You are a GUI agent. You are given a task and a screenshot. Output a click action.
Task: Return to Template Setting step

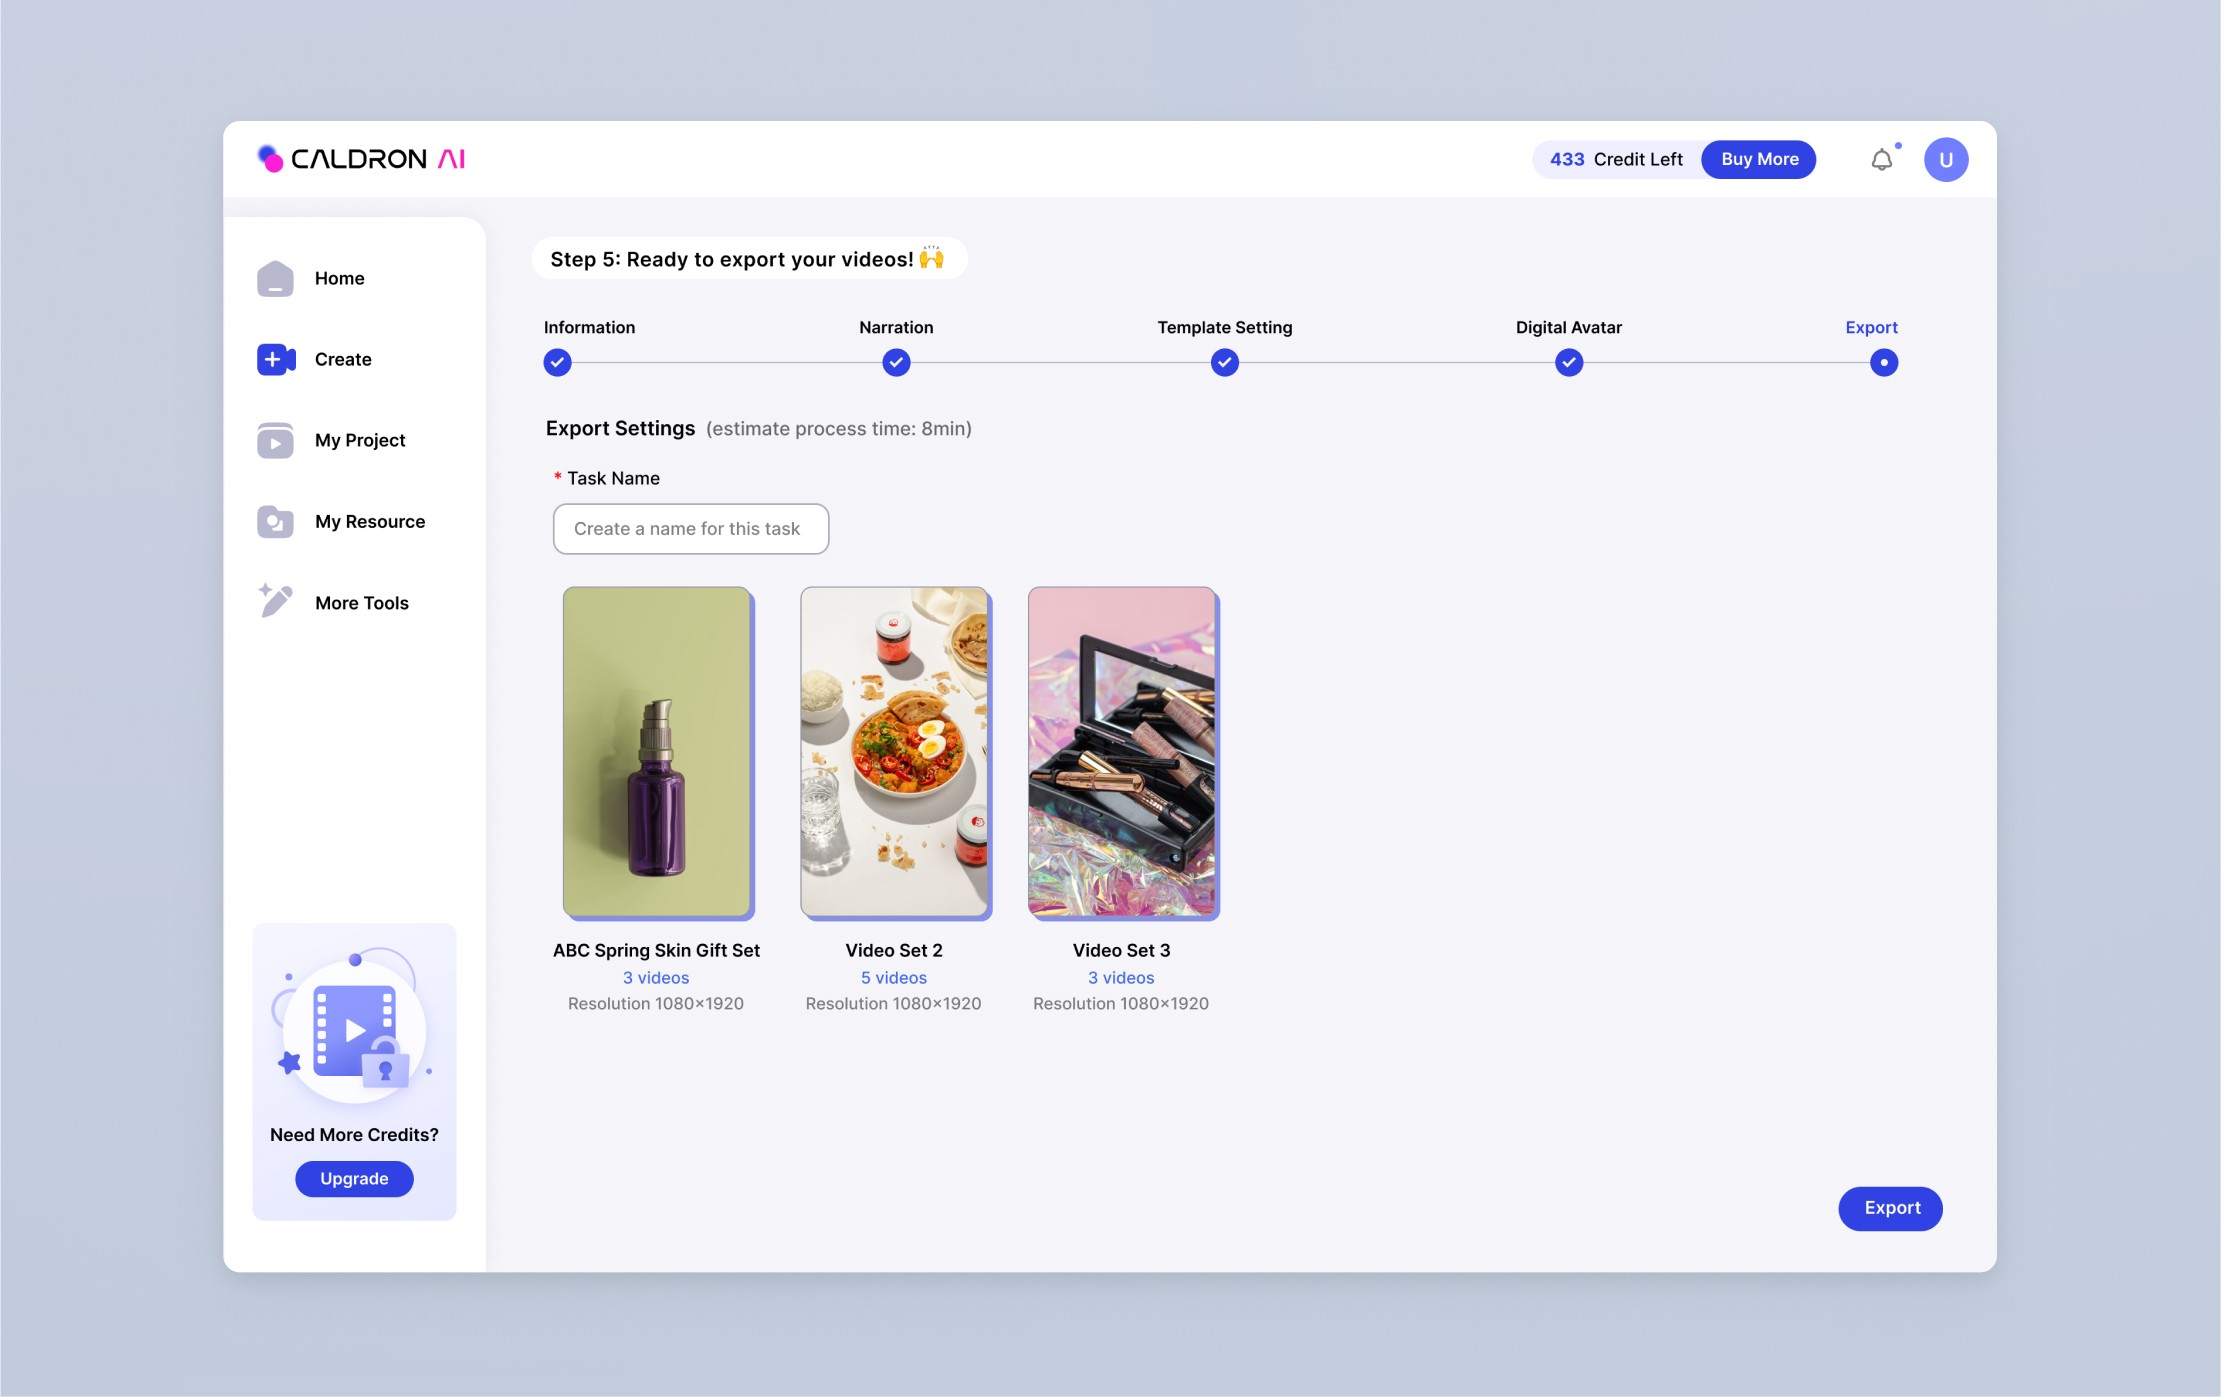click(x=1224, y=363)
